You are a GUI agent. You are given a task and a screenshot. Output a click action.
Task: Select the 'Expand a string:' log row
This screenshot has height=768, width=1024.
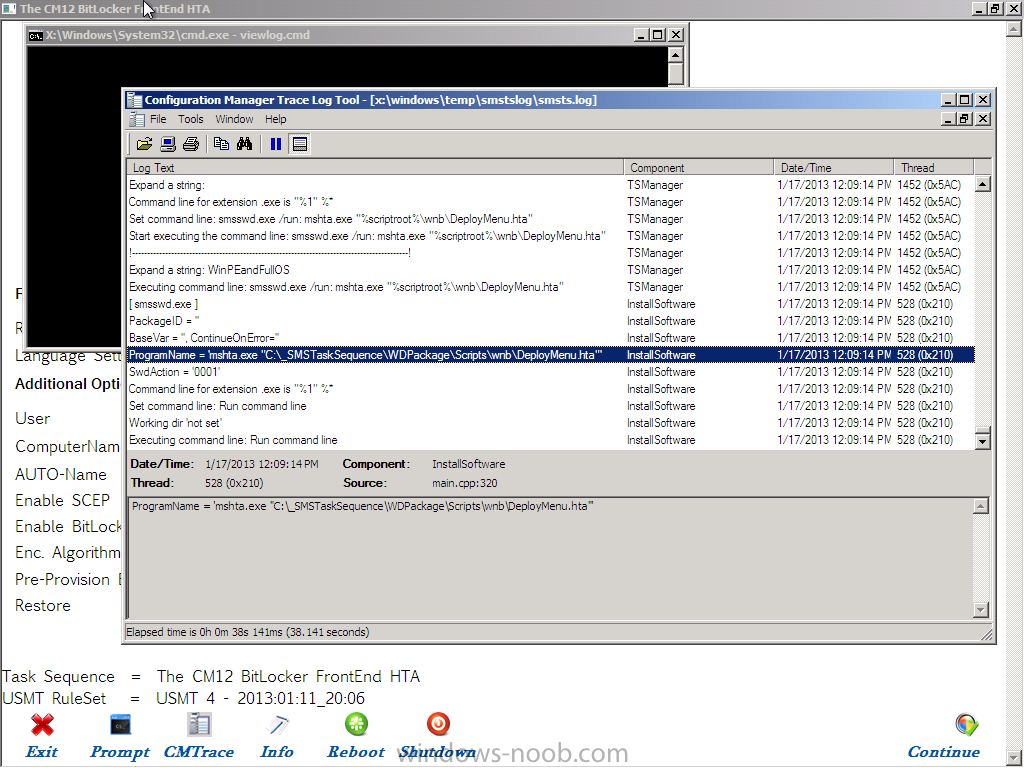[551, 185]
